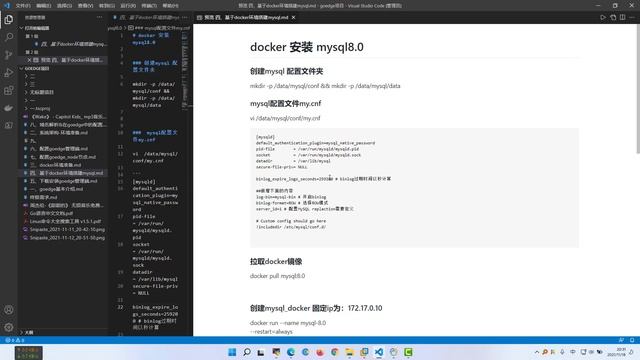Click Visual Studio Code taskbar icon

(379, 352)
